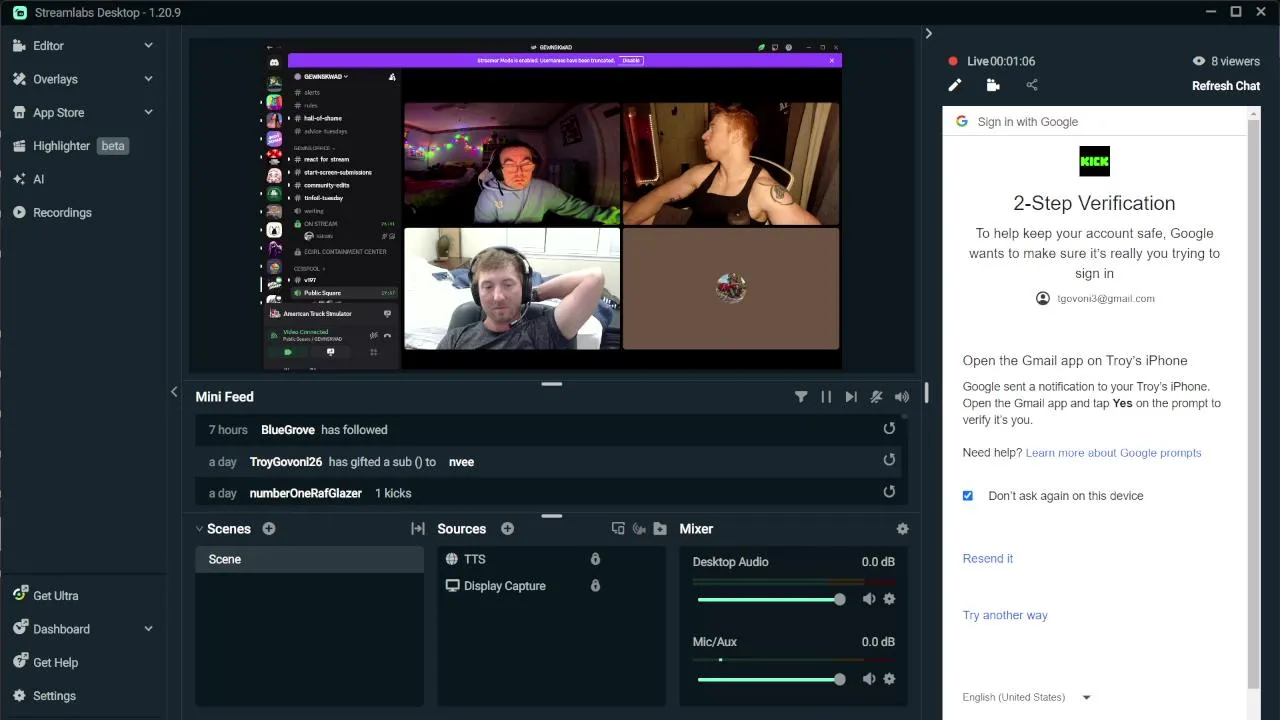The image size is (1280, 720).
Task: Toggle the Display Capture lock
Action: [x=595, y=586]
